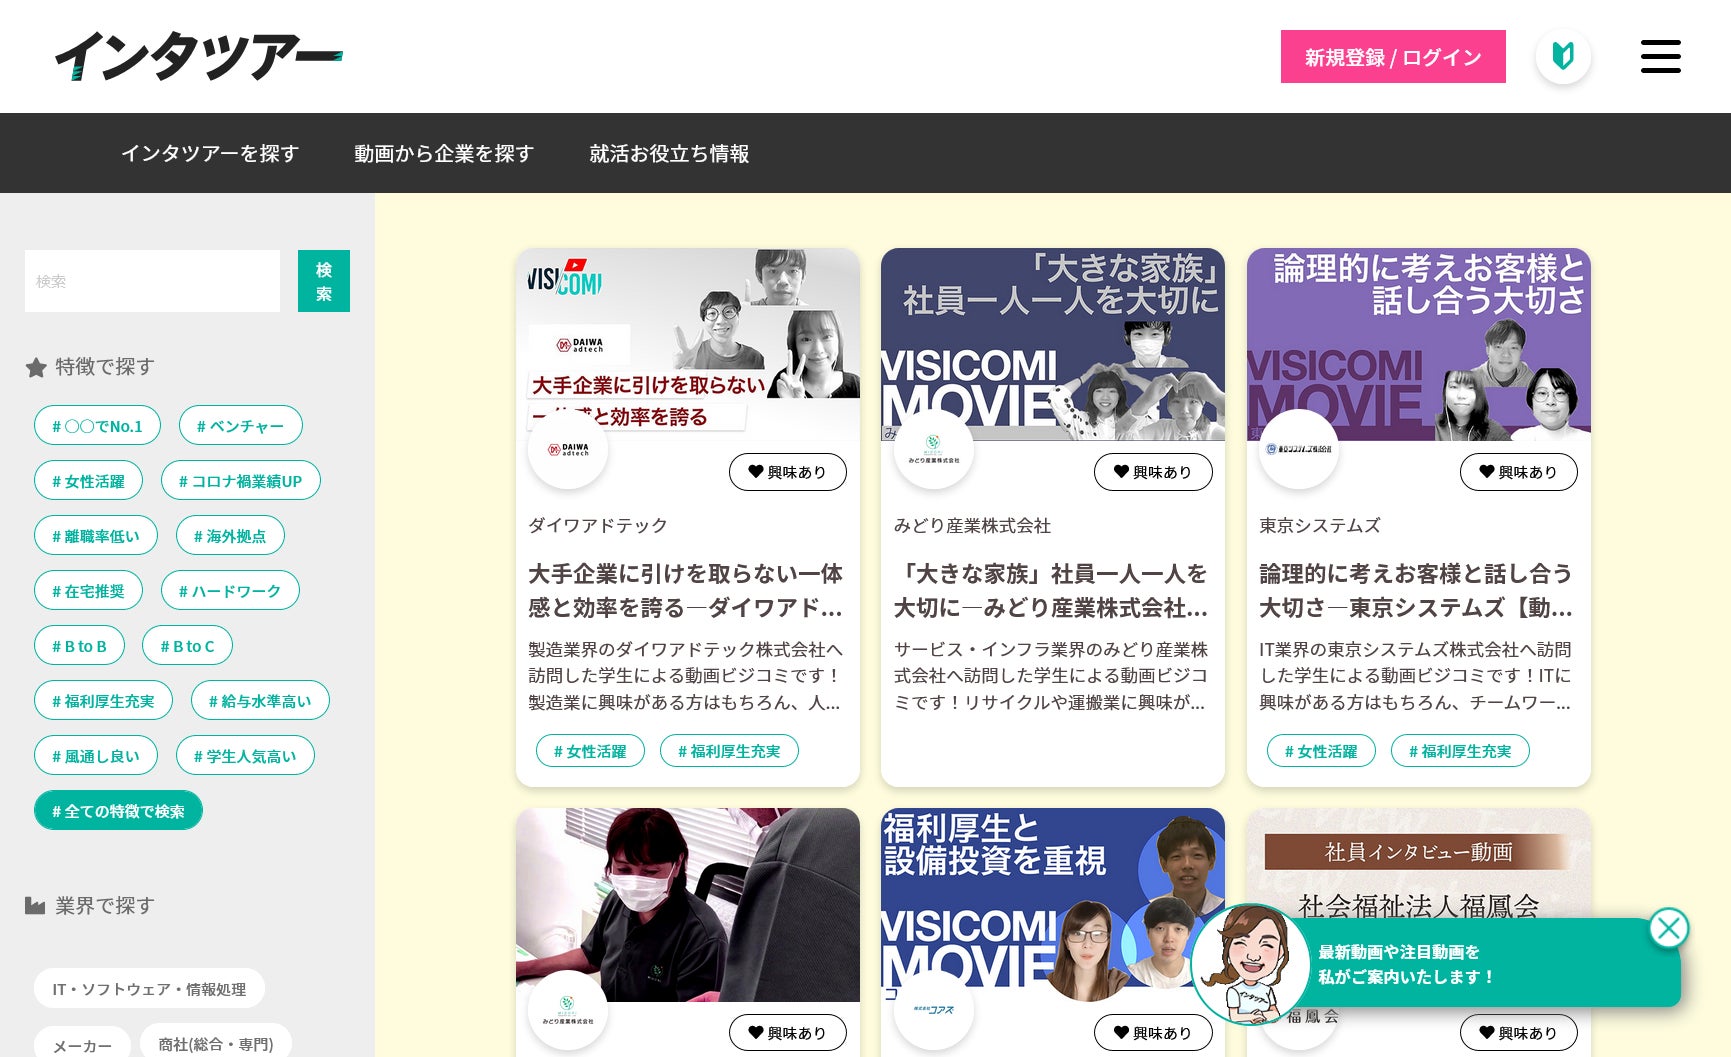Click company name 東京システムズ
1731x1057 pixels.
[1320, 525]
